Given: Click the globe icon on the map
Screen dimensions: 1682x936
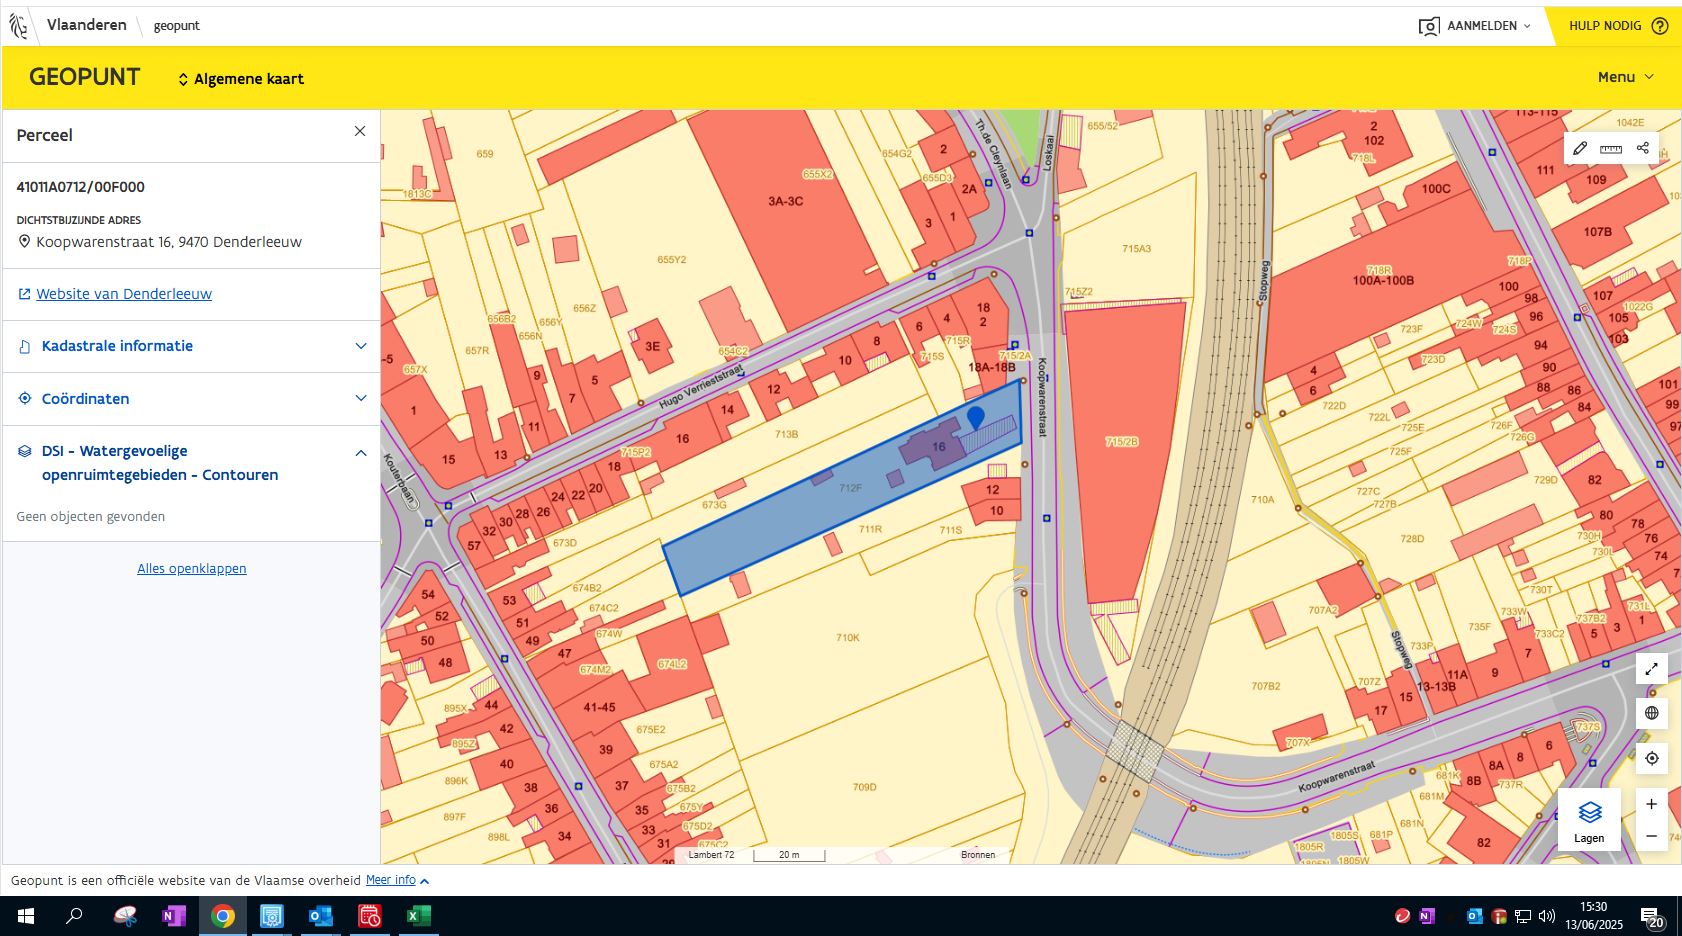Looking at the screenshot, I should click(x=1651, y=713).
